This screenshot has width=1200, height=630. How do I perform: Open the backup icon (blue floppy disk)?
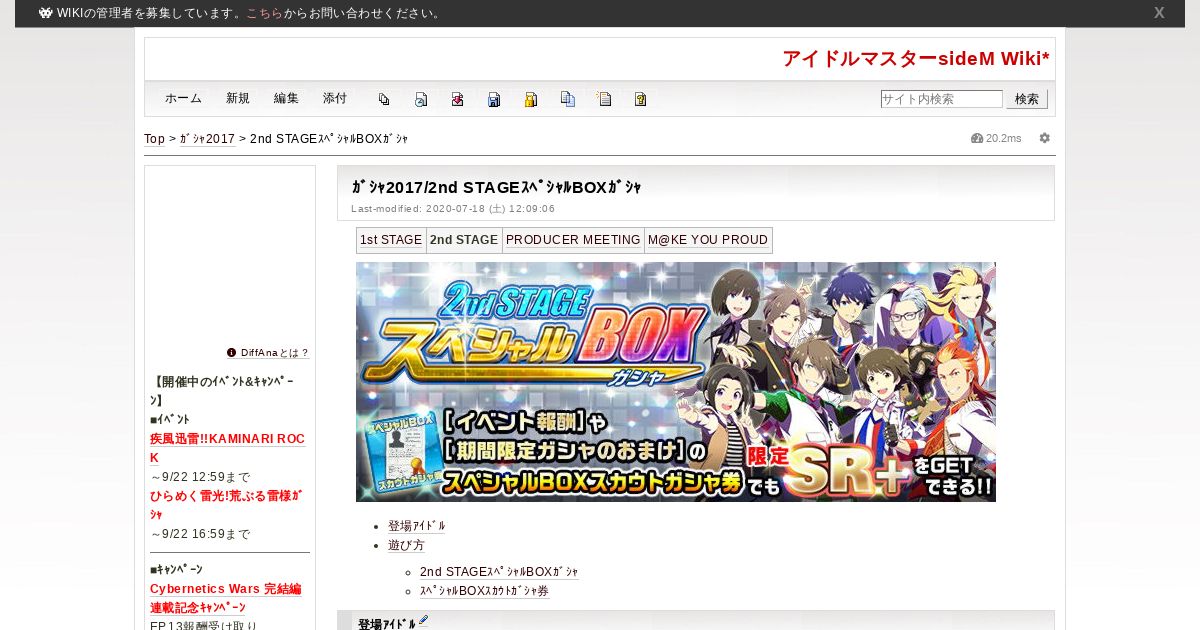point(494,99)
